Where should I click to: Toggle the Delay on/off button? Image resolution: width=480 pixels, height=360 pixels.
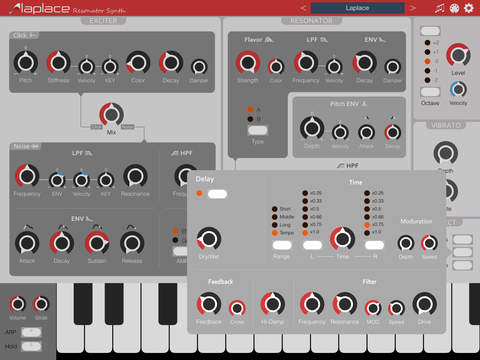(217, 194)
